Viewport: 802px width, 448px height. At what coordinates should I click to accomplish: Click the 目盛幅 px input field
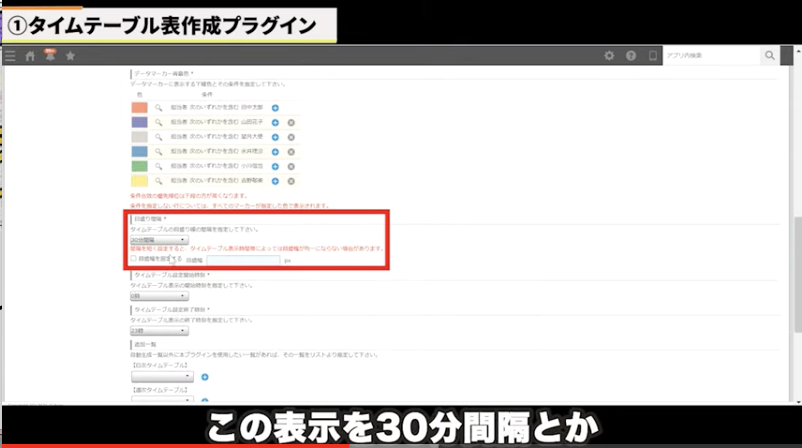coord(243,260)
